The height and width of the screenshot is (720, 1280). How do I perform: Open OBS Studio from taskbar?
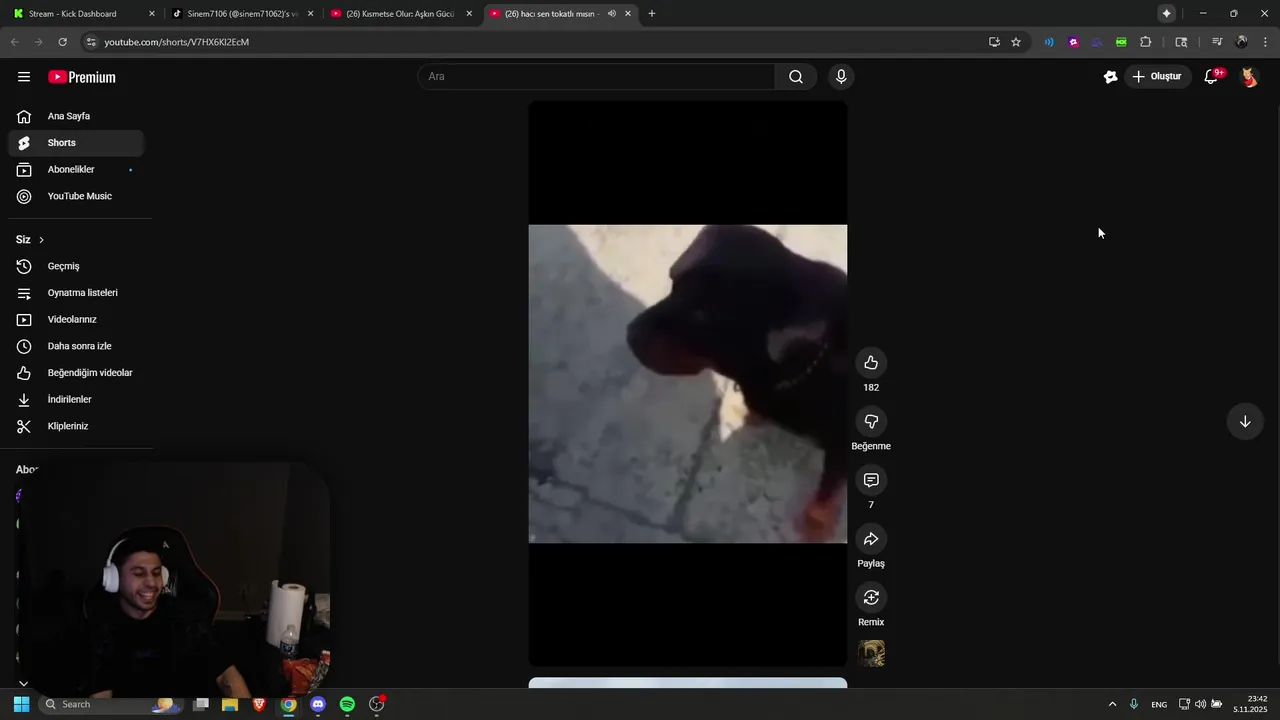[x=377, y=704]
